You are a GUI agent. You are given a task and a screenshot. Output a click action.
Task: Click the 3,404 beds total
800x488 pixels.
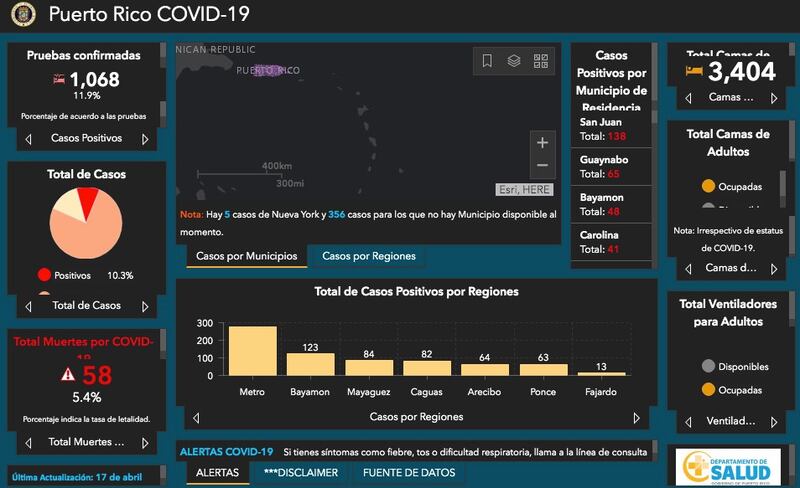742,71
